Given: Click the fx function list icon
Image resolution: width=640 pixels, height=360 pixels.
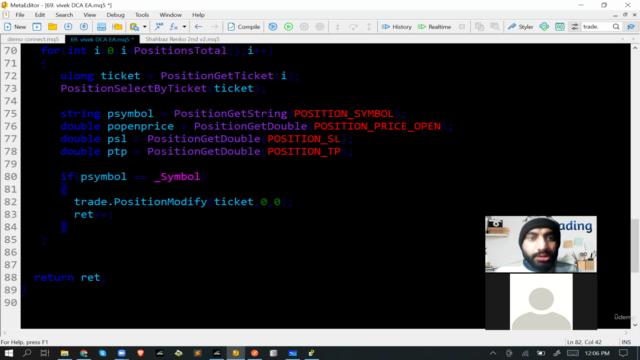Looking at the screenshot, I should tap(174, 27).
